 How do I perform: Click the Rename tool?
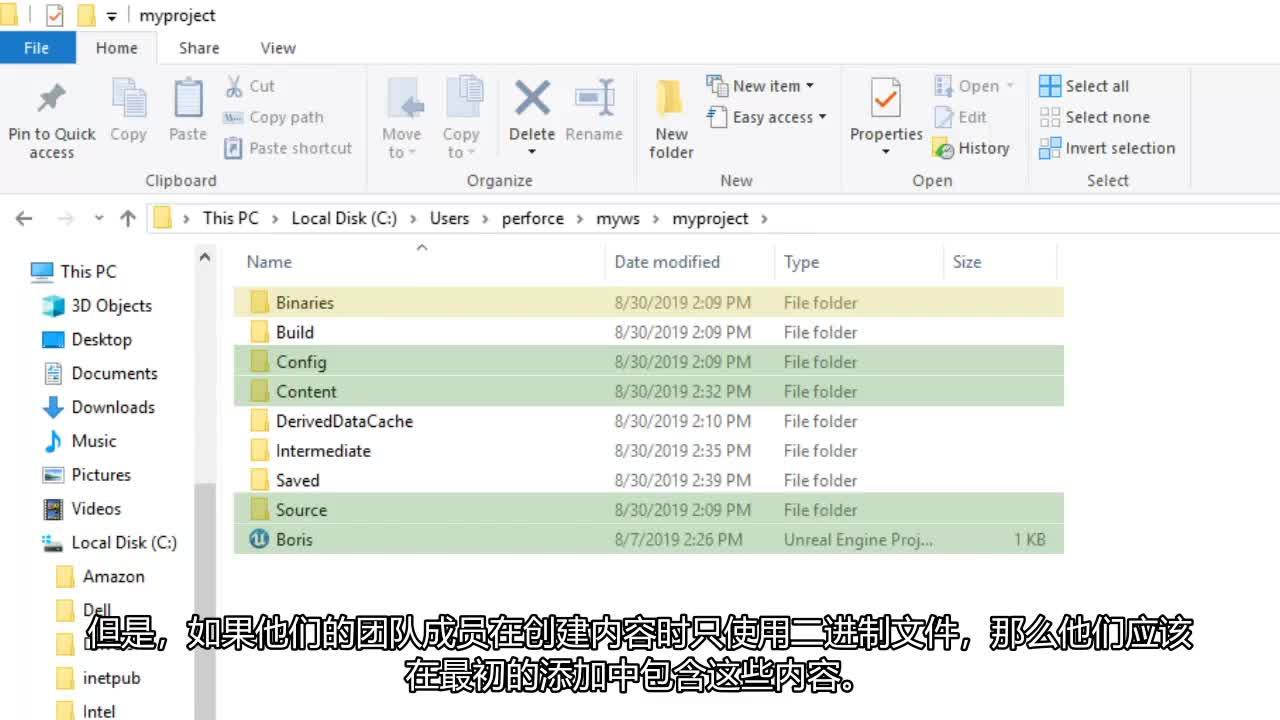click(x=594, y=117)
